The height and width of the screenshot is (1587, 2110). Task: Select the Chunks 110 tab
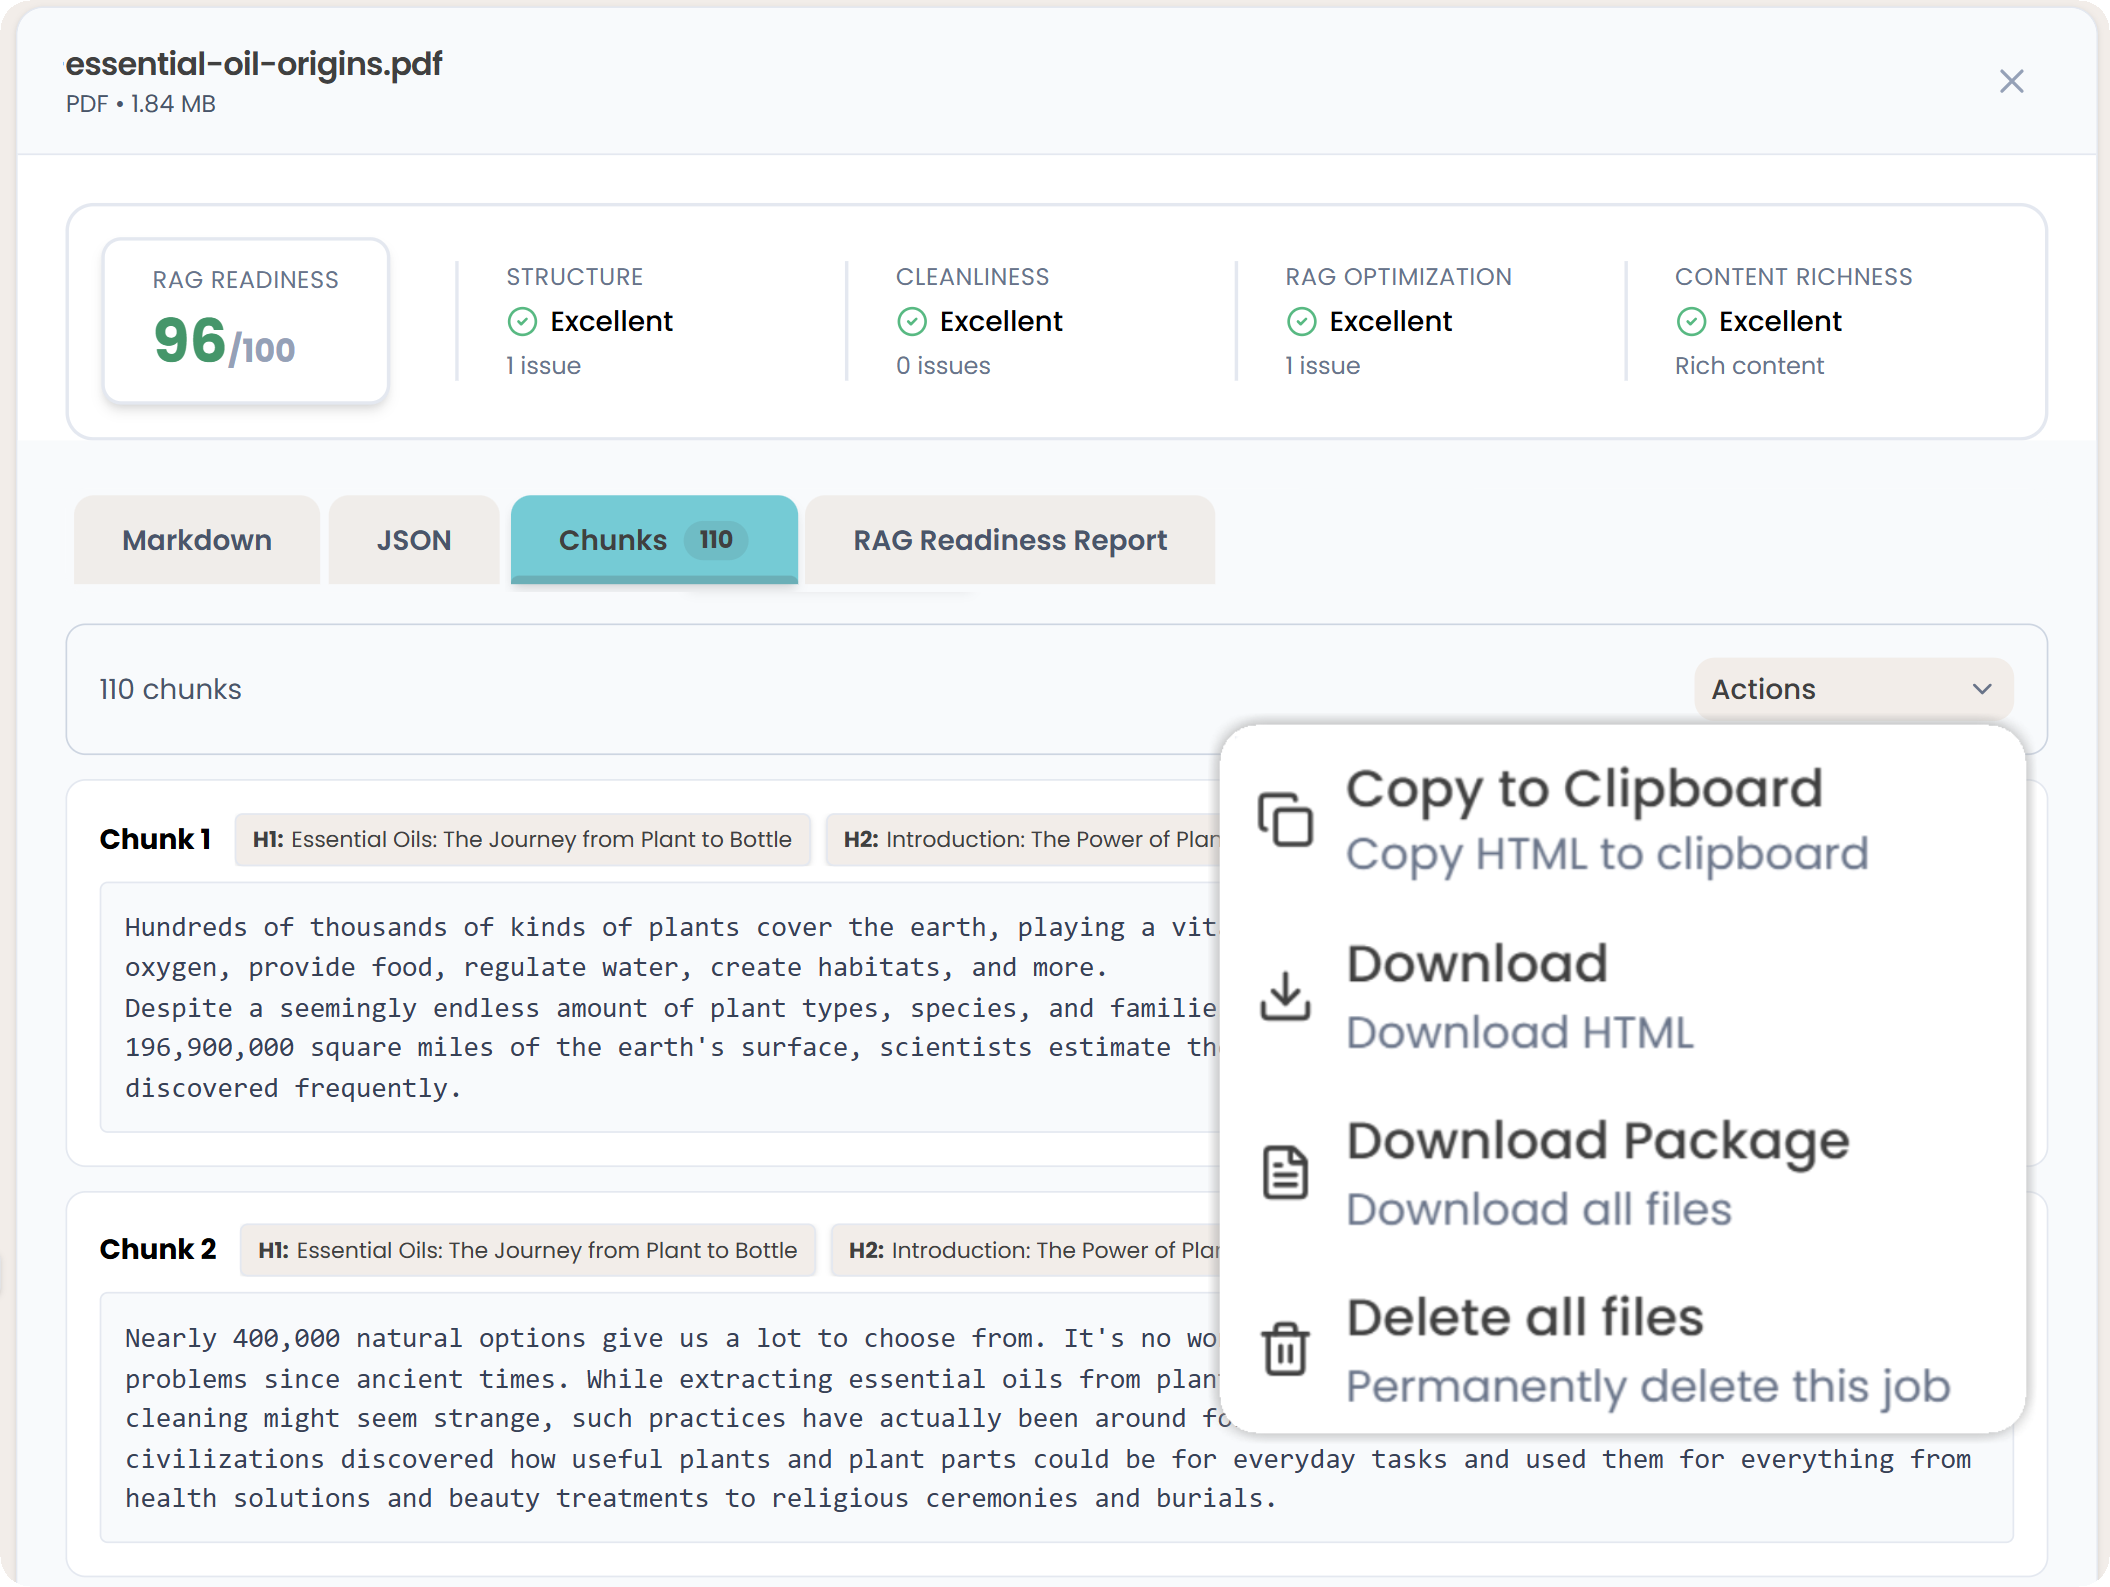(x=654, y=540)
